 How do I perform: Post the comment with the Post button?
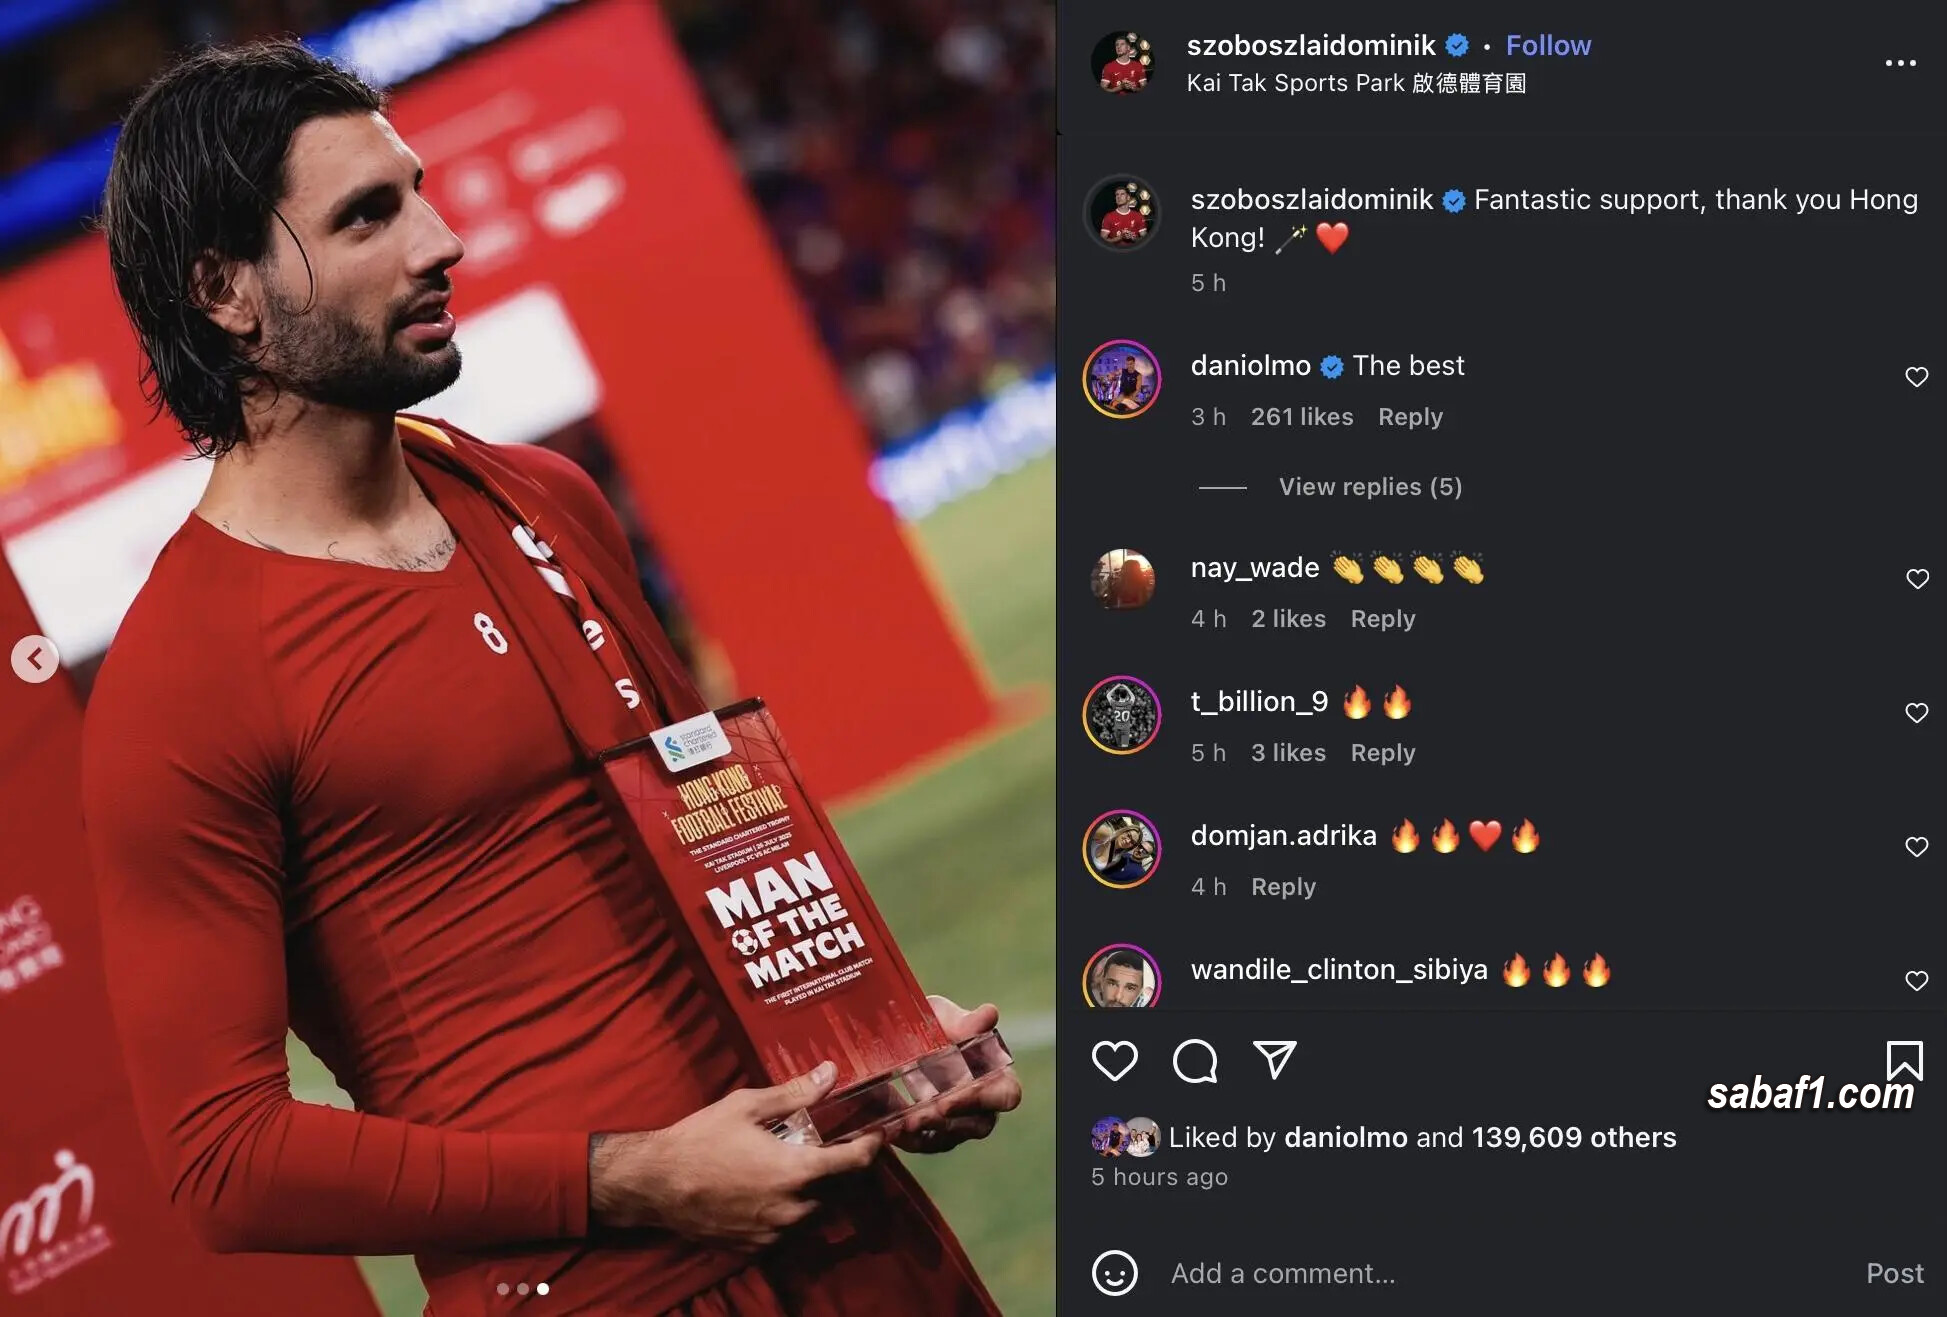point(1894,1273)
